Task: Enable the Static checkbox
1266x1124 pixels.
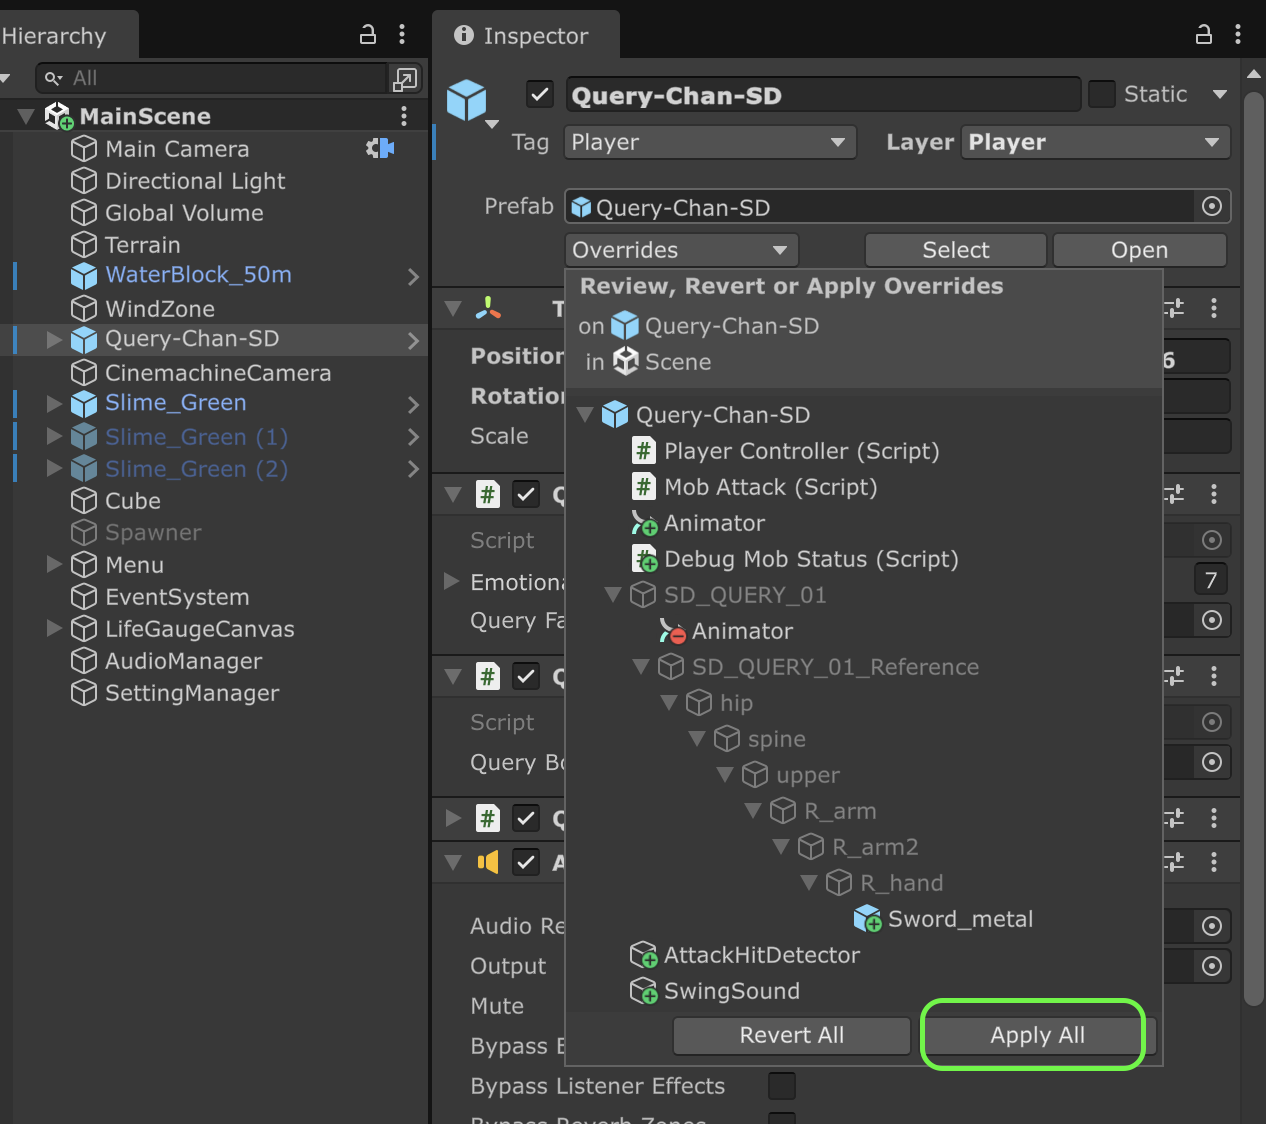Action: (1101, 93)
